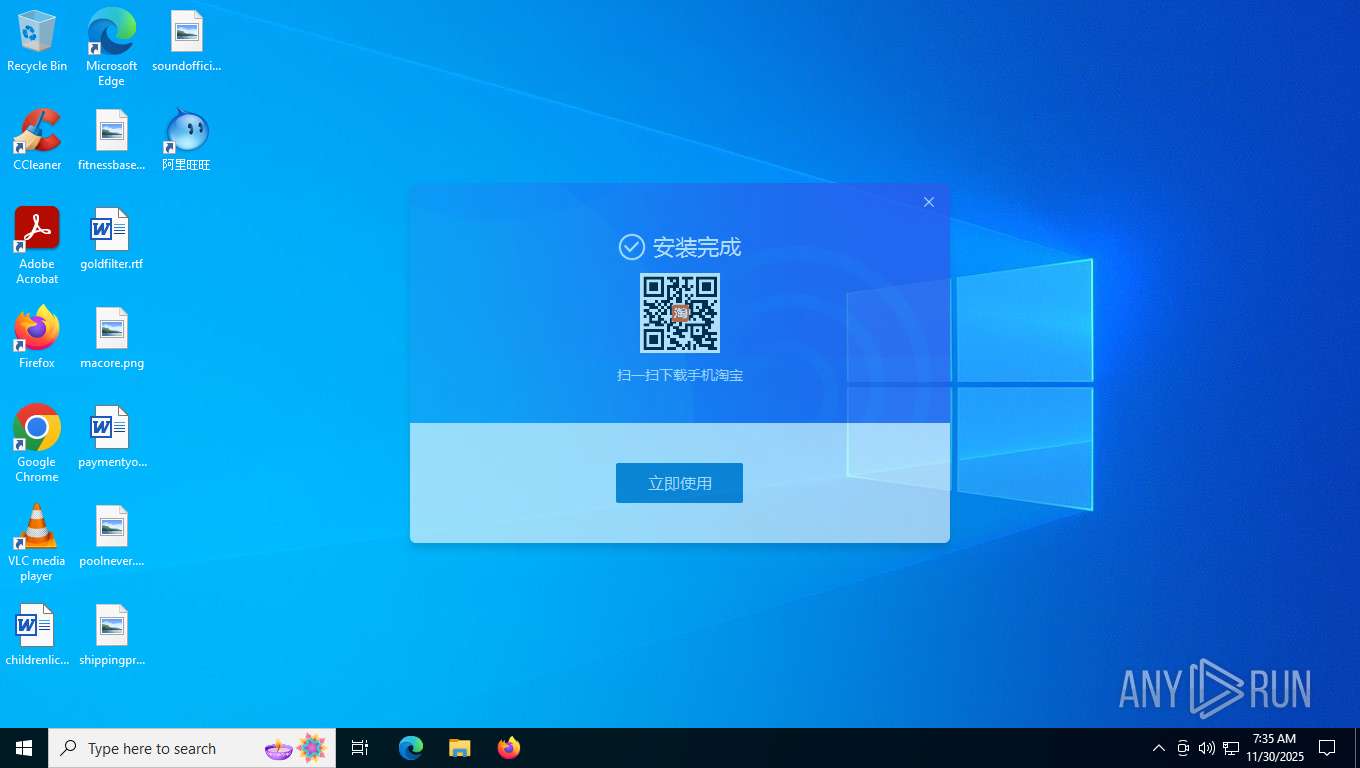Select the fitnessbase... image file
Viewport: 1360px width, 768px height.
coord(111,140)
